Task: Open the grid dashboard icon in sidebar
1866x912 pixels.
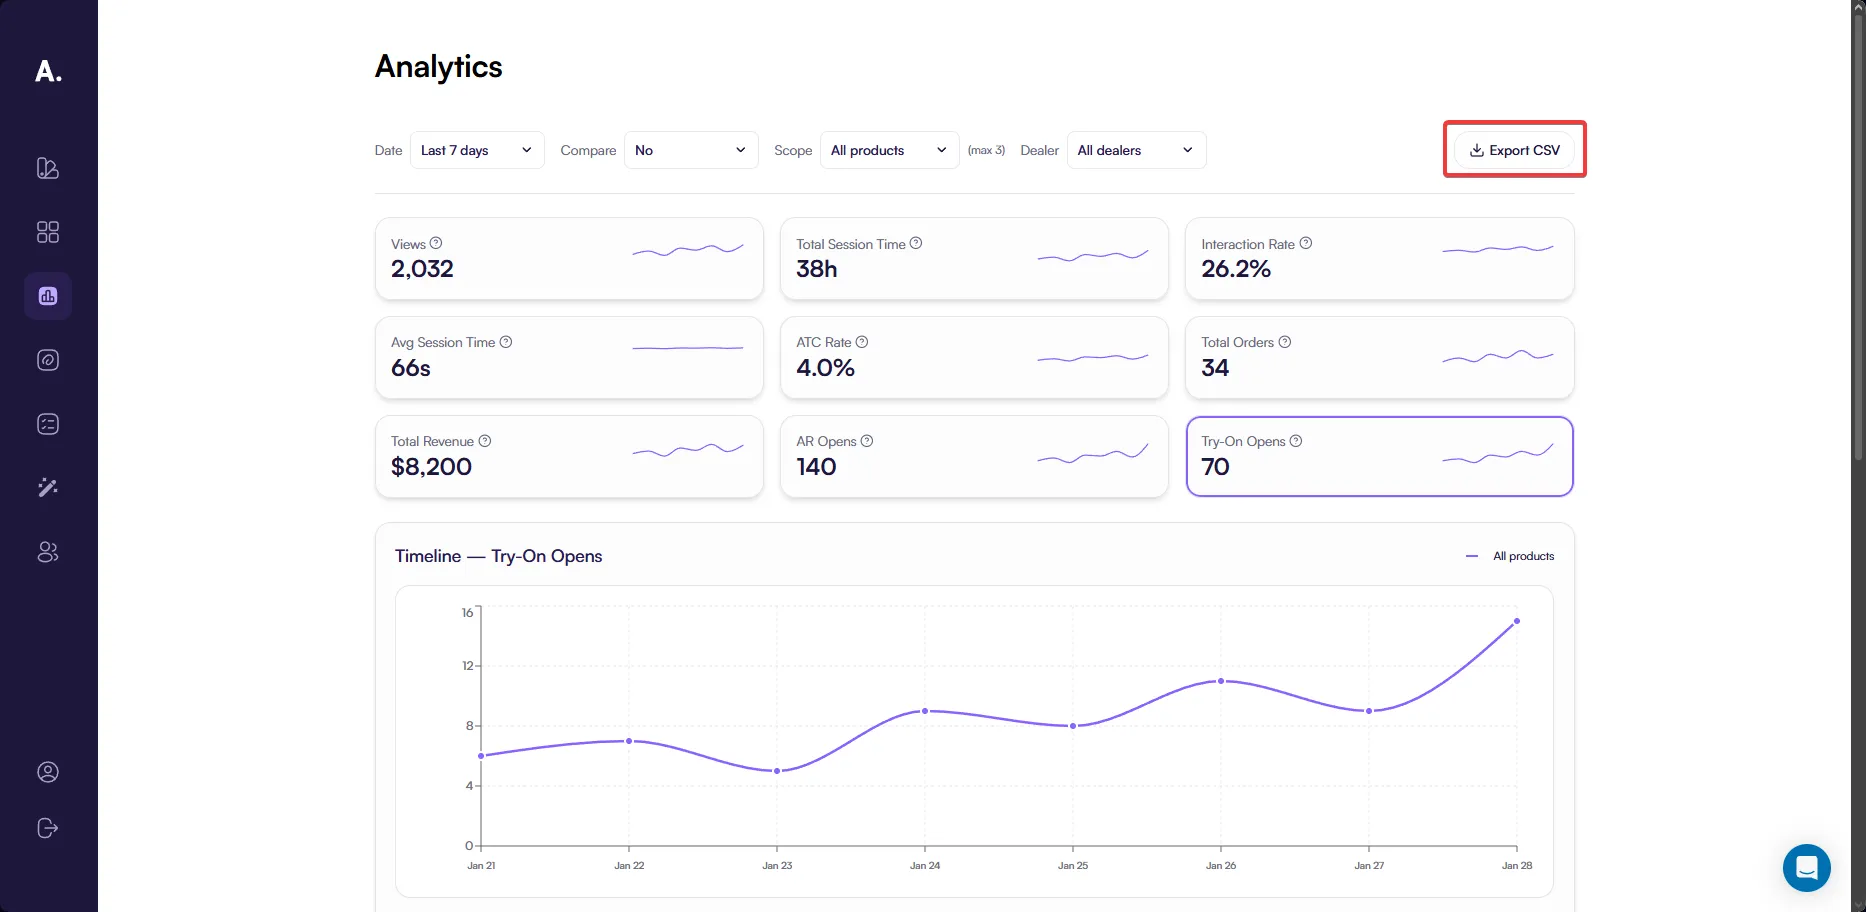Action: 48,232
